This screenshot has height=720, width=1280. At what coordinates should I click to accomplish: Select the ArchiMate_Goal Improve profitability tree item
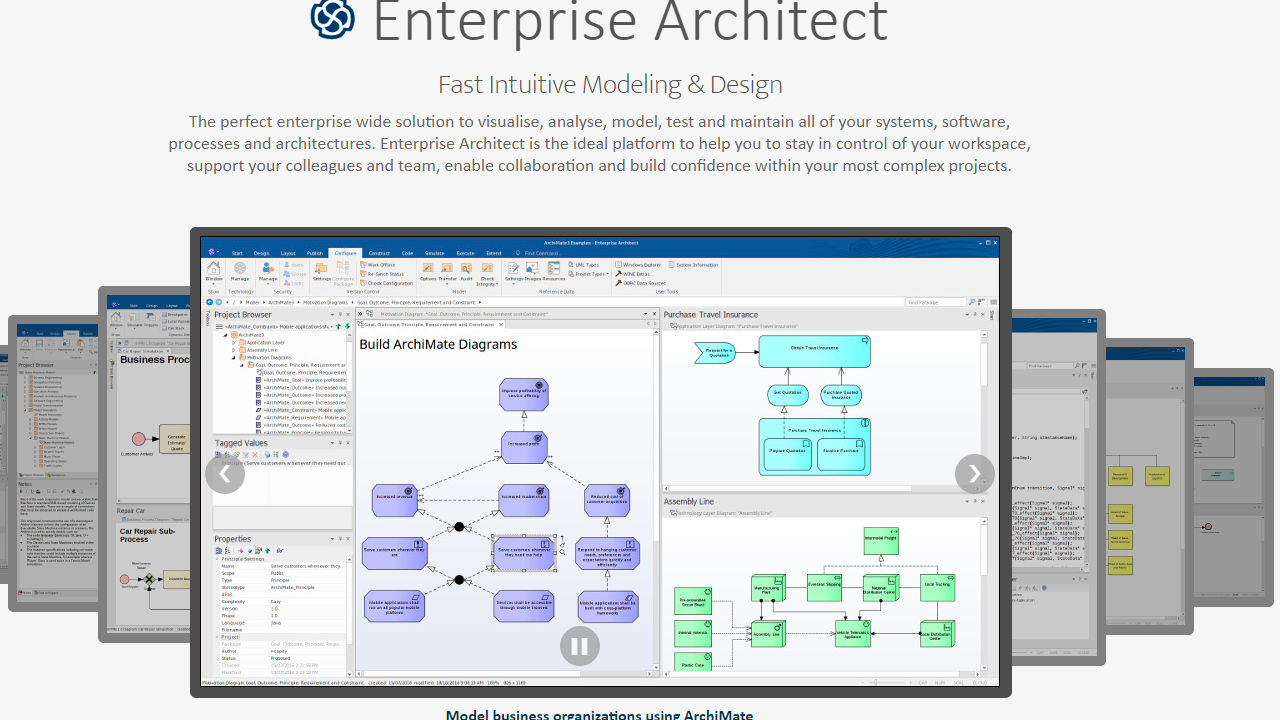[x=304, y=380]
